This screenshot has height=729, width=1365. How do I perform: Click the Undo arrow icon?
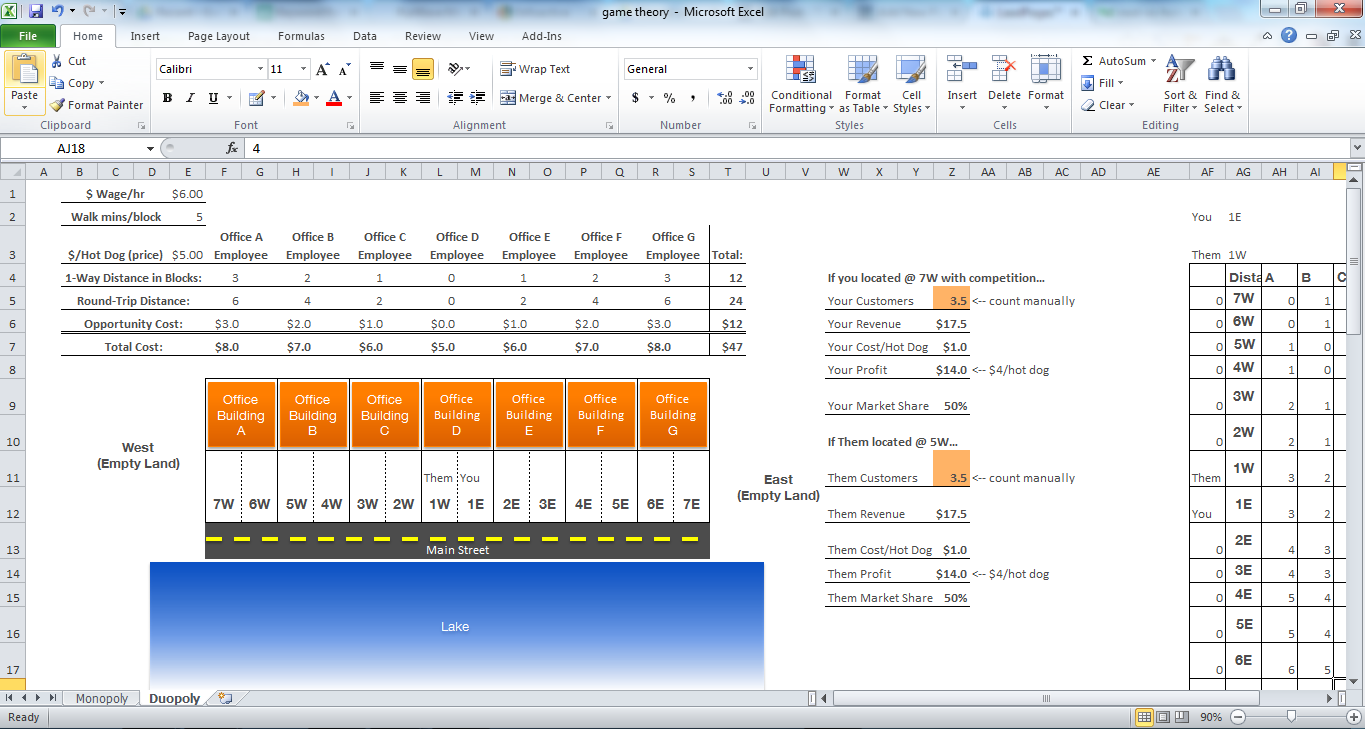click(x=58, y=11)
